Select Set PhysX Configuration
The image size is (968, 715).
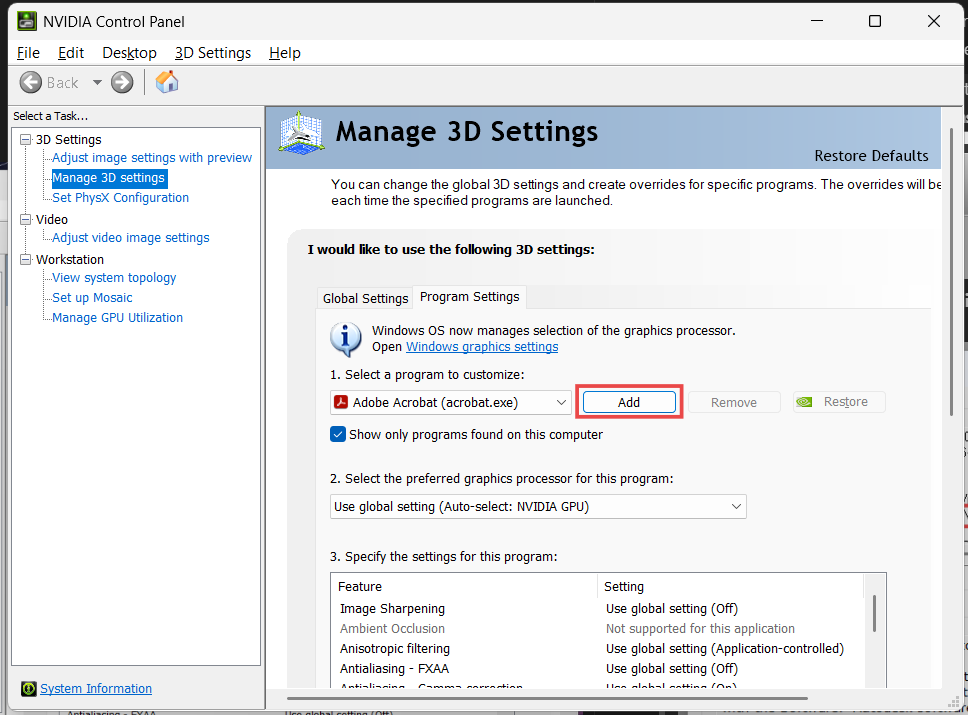(120, 198)
